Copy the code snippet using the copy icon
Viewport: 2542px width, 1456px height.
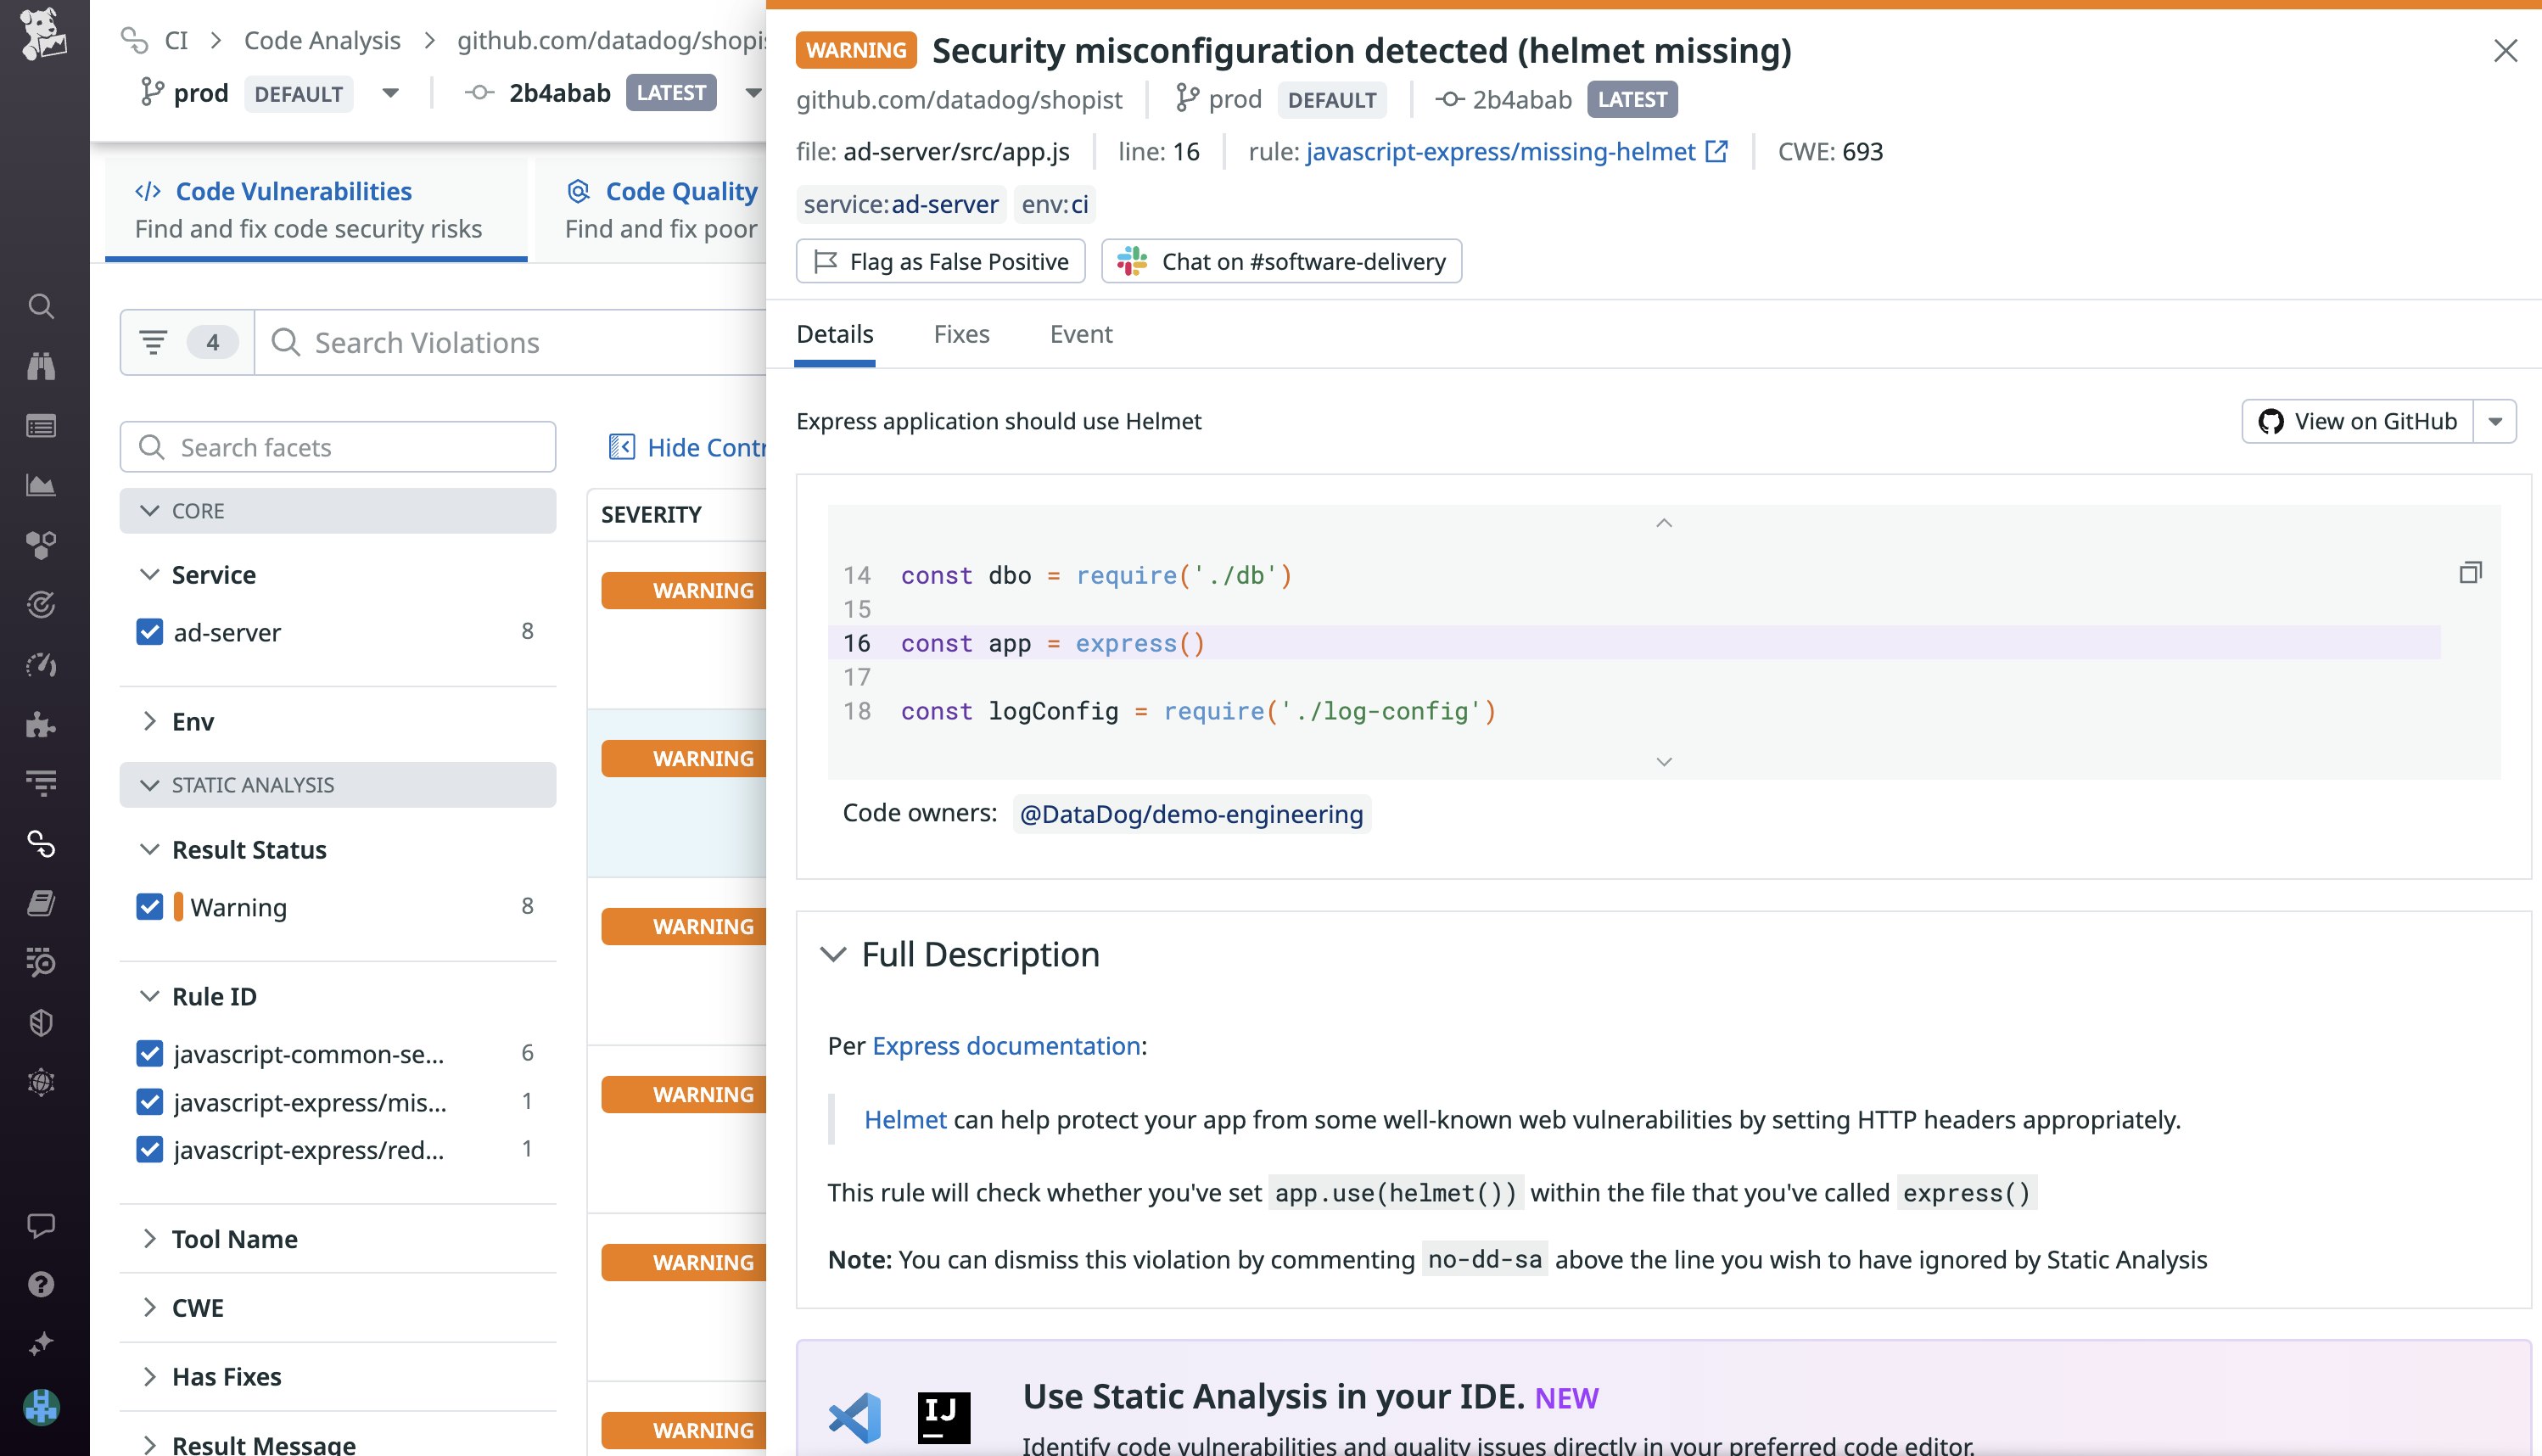coord(2471,572)
